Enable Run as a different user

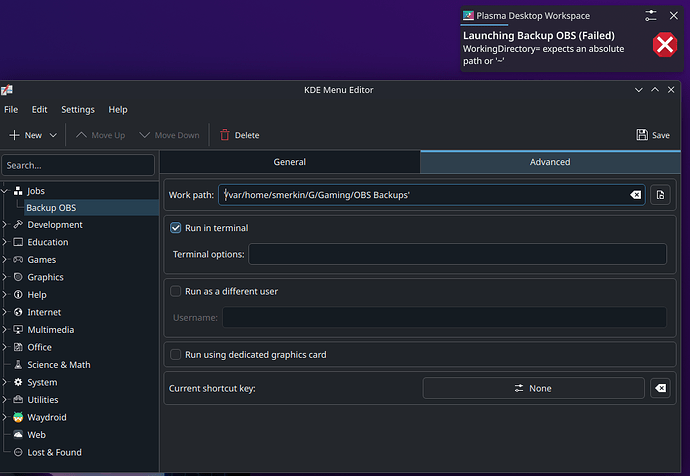coord(176,292)
